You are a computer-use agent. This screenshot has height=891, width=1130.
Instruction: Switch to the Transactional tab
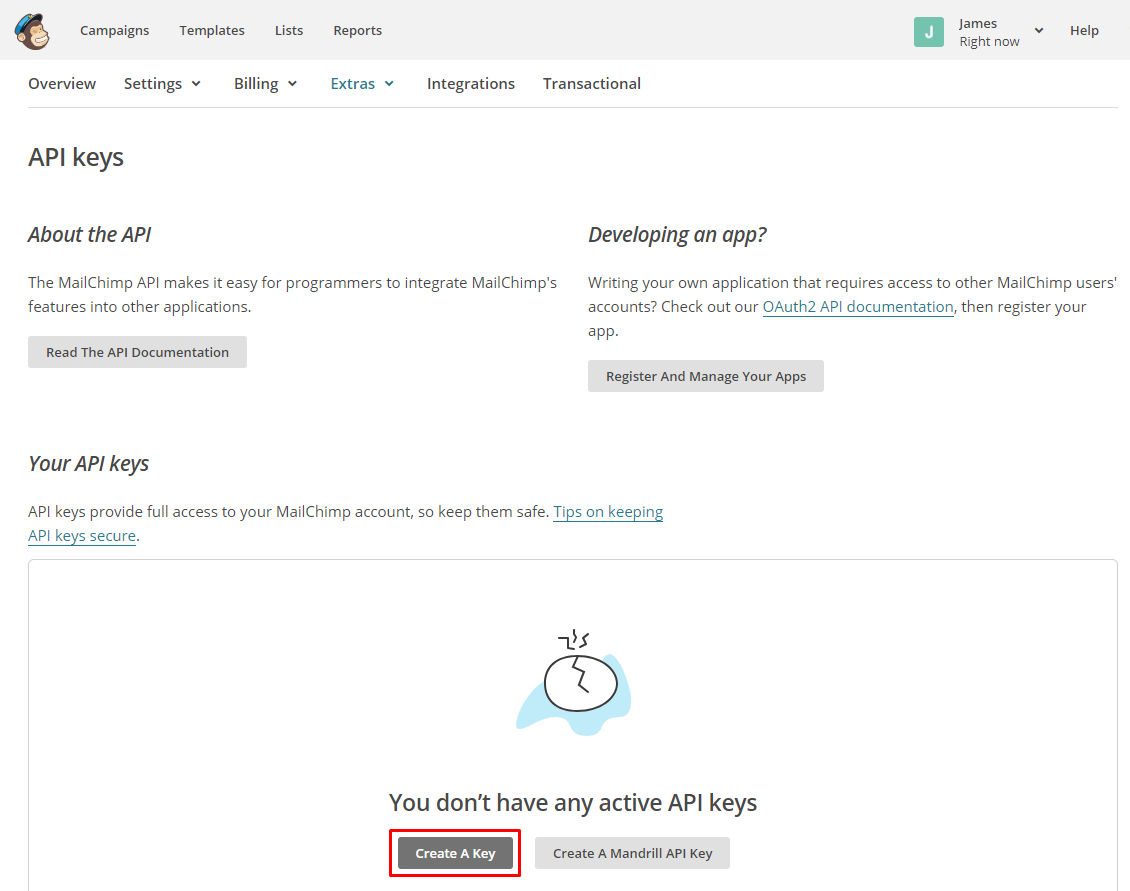[x=592, y=84]
